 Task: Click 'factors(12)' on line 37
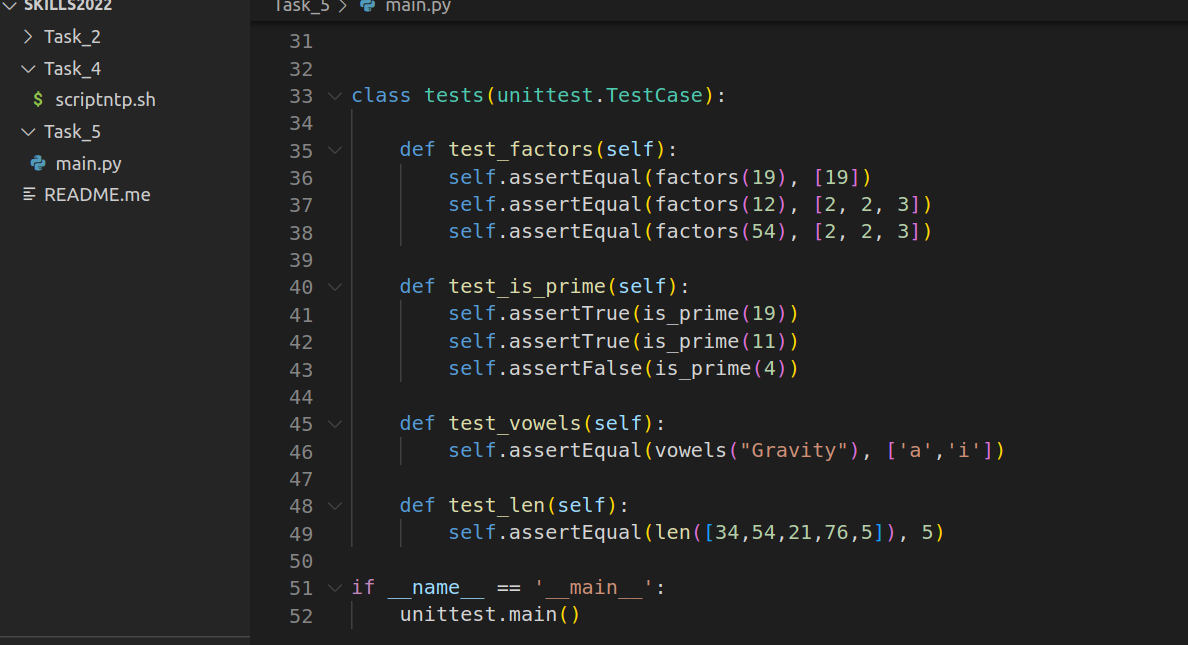click(721, 205)
